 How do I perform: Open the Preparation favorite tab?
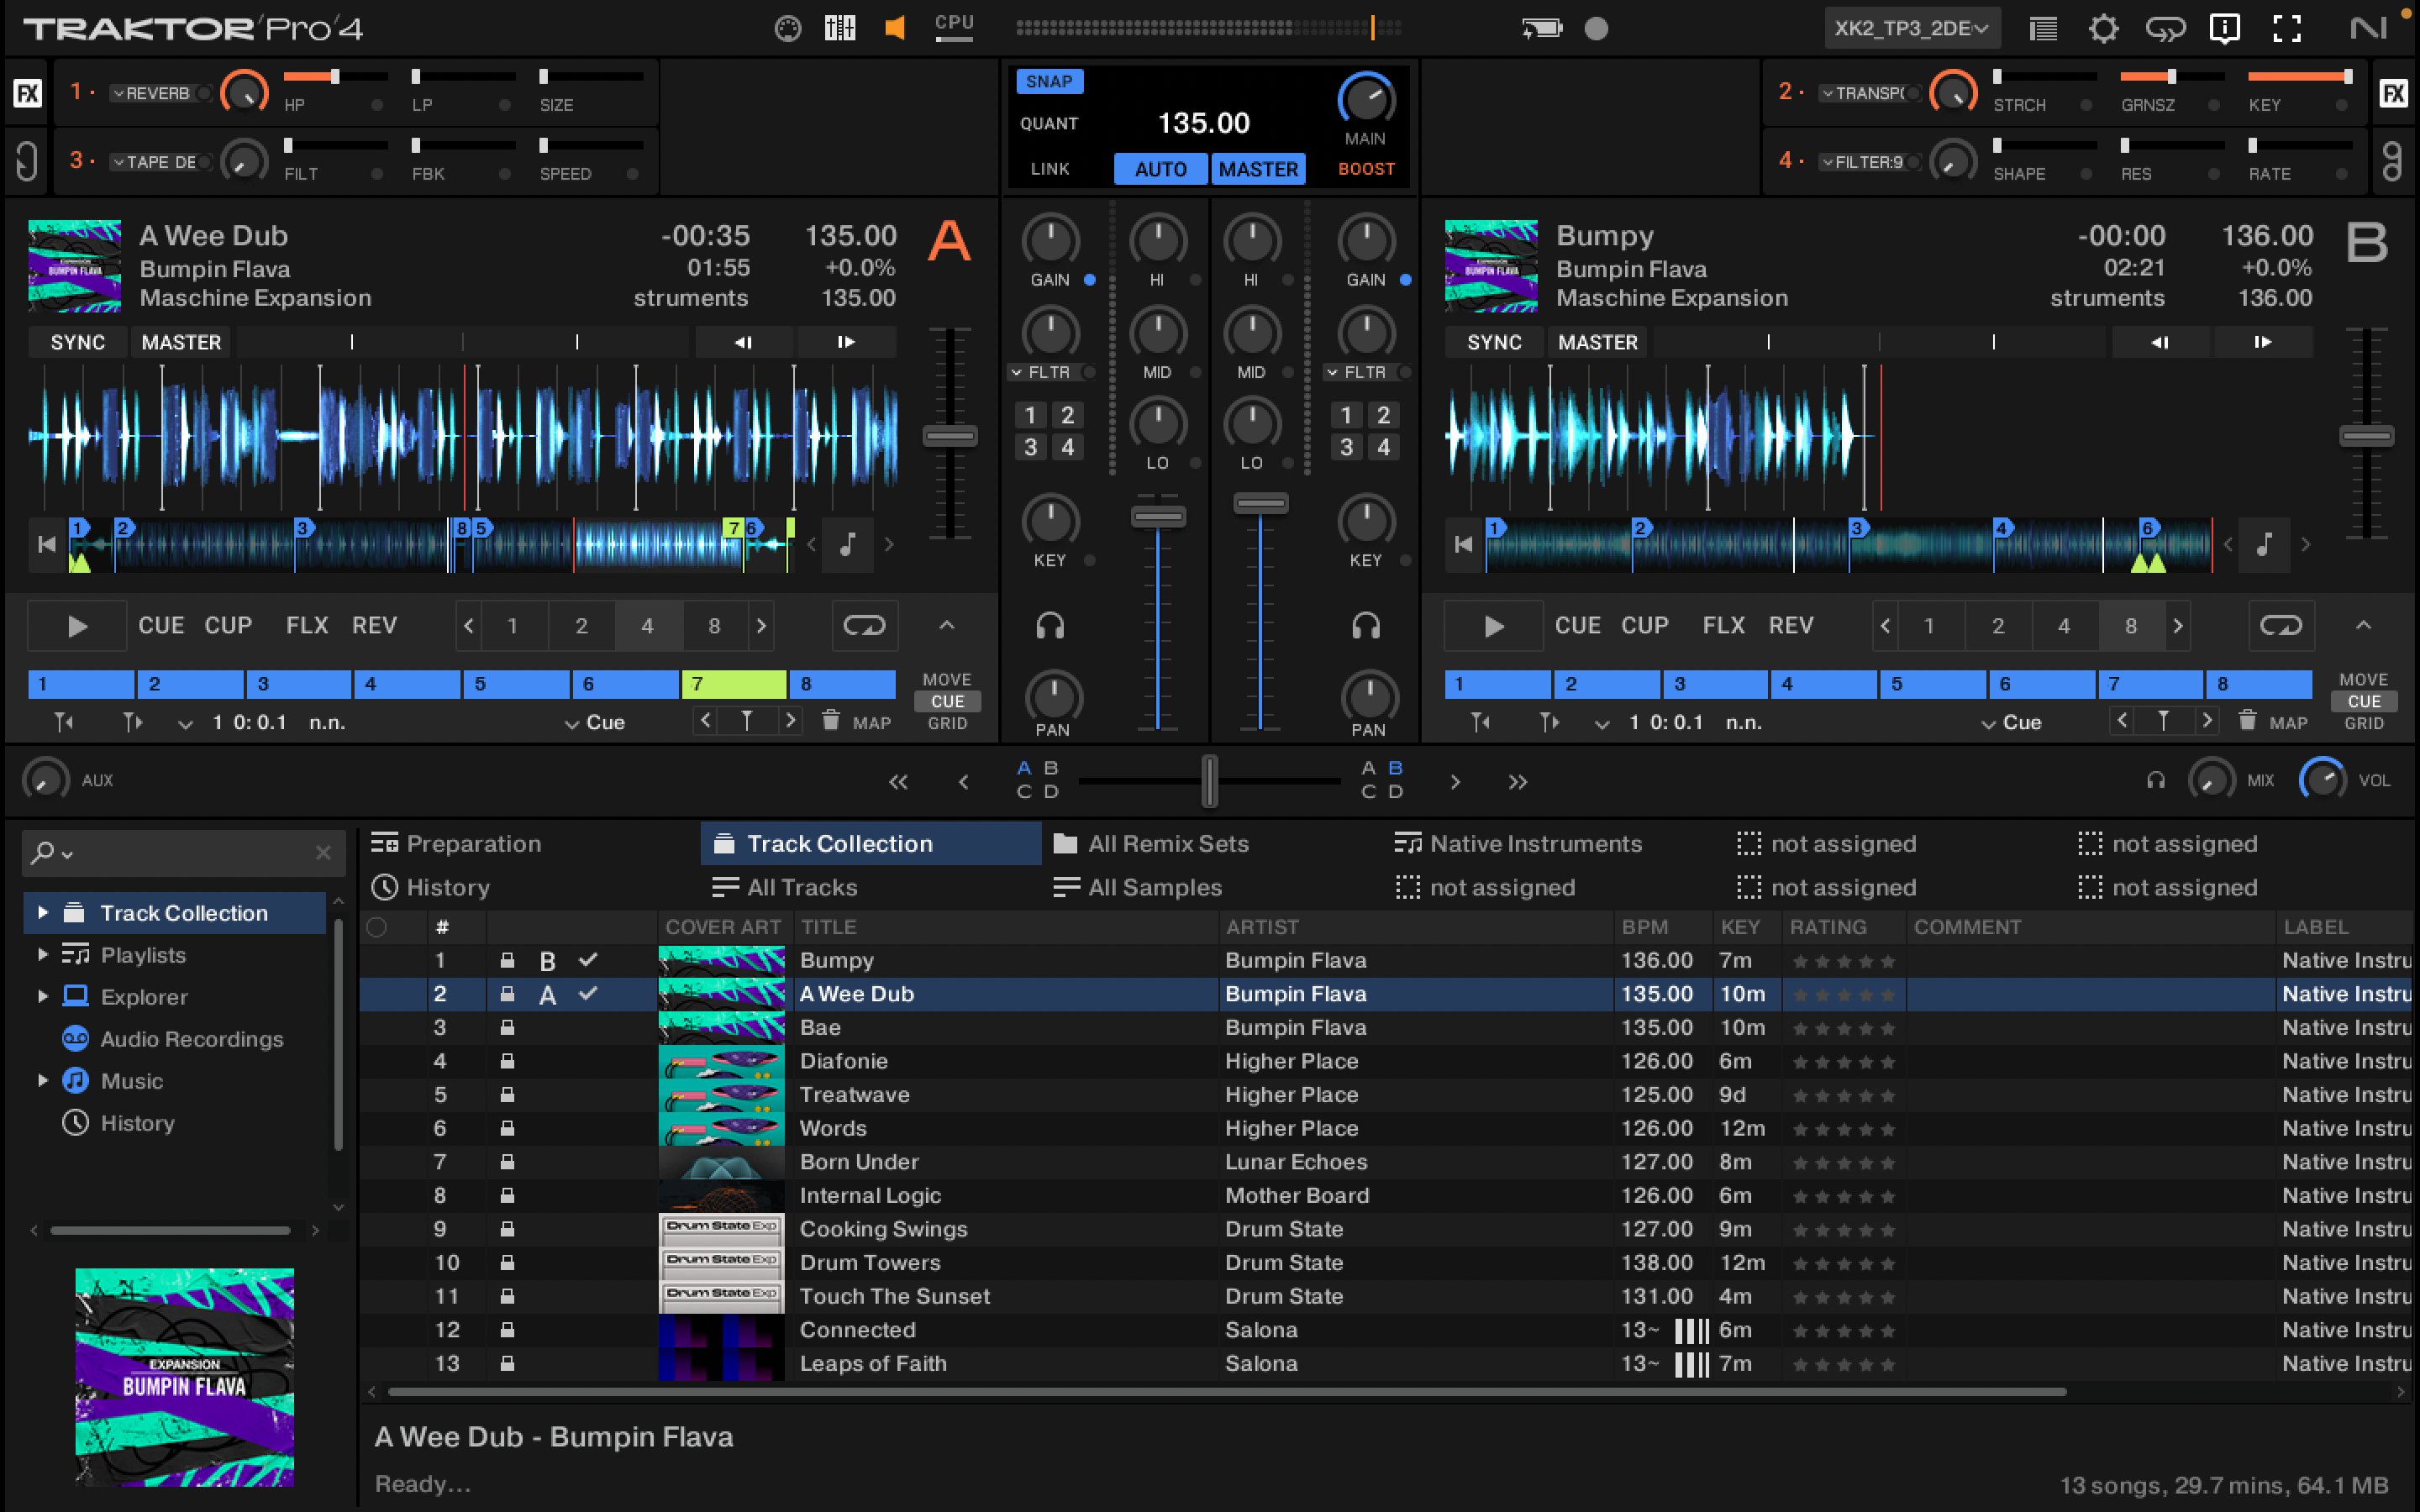[x=472, y=844]
